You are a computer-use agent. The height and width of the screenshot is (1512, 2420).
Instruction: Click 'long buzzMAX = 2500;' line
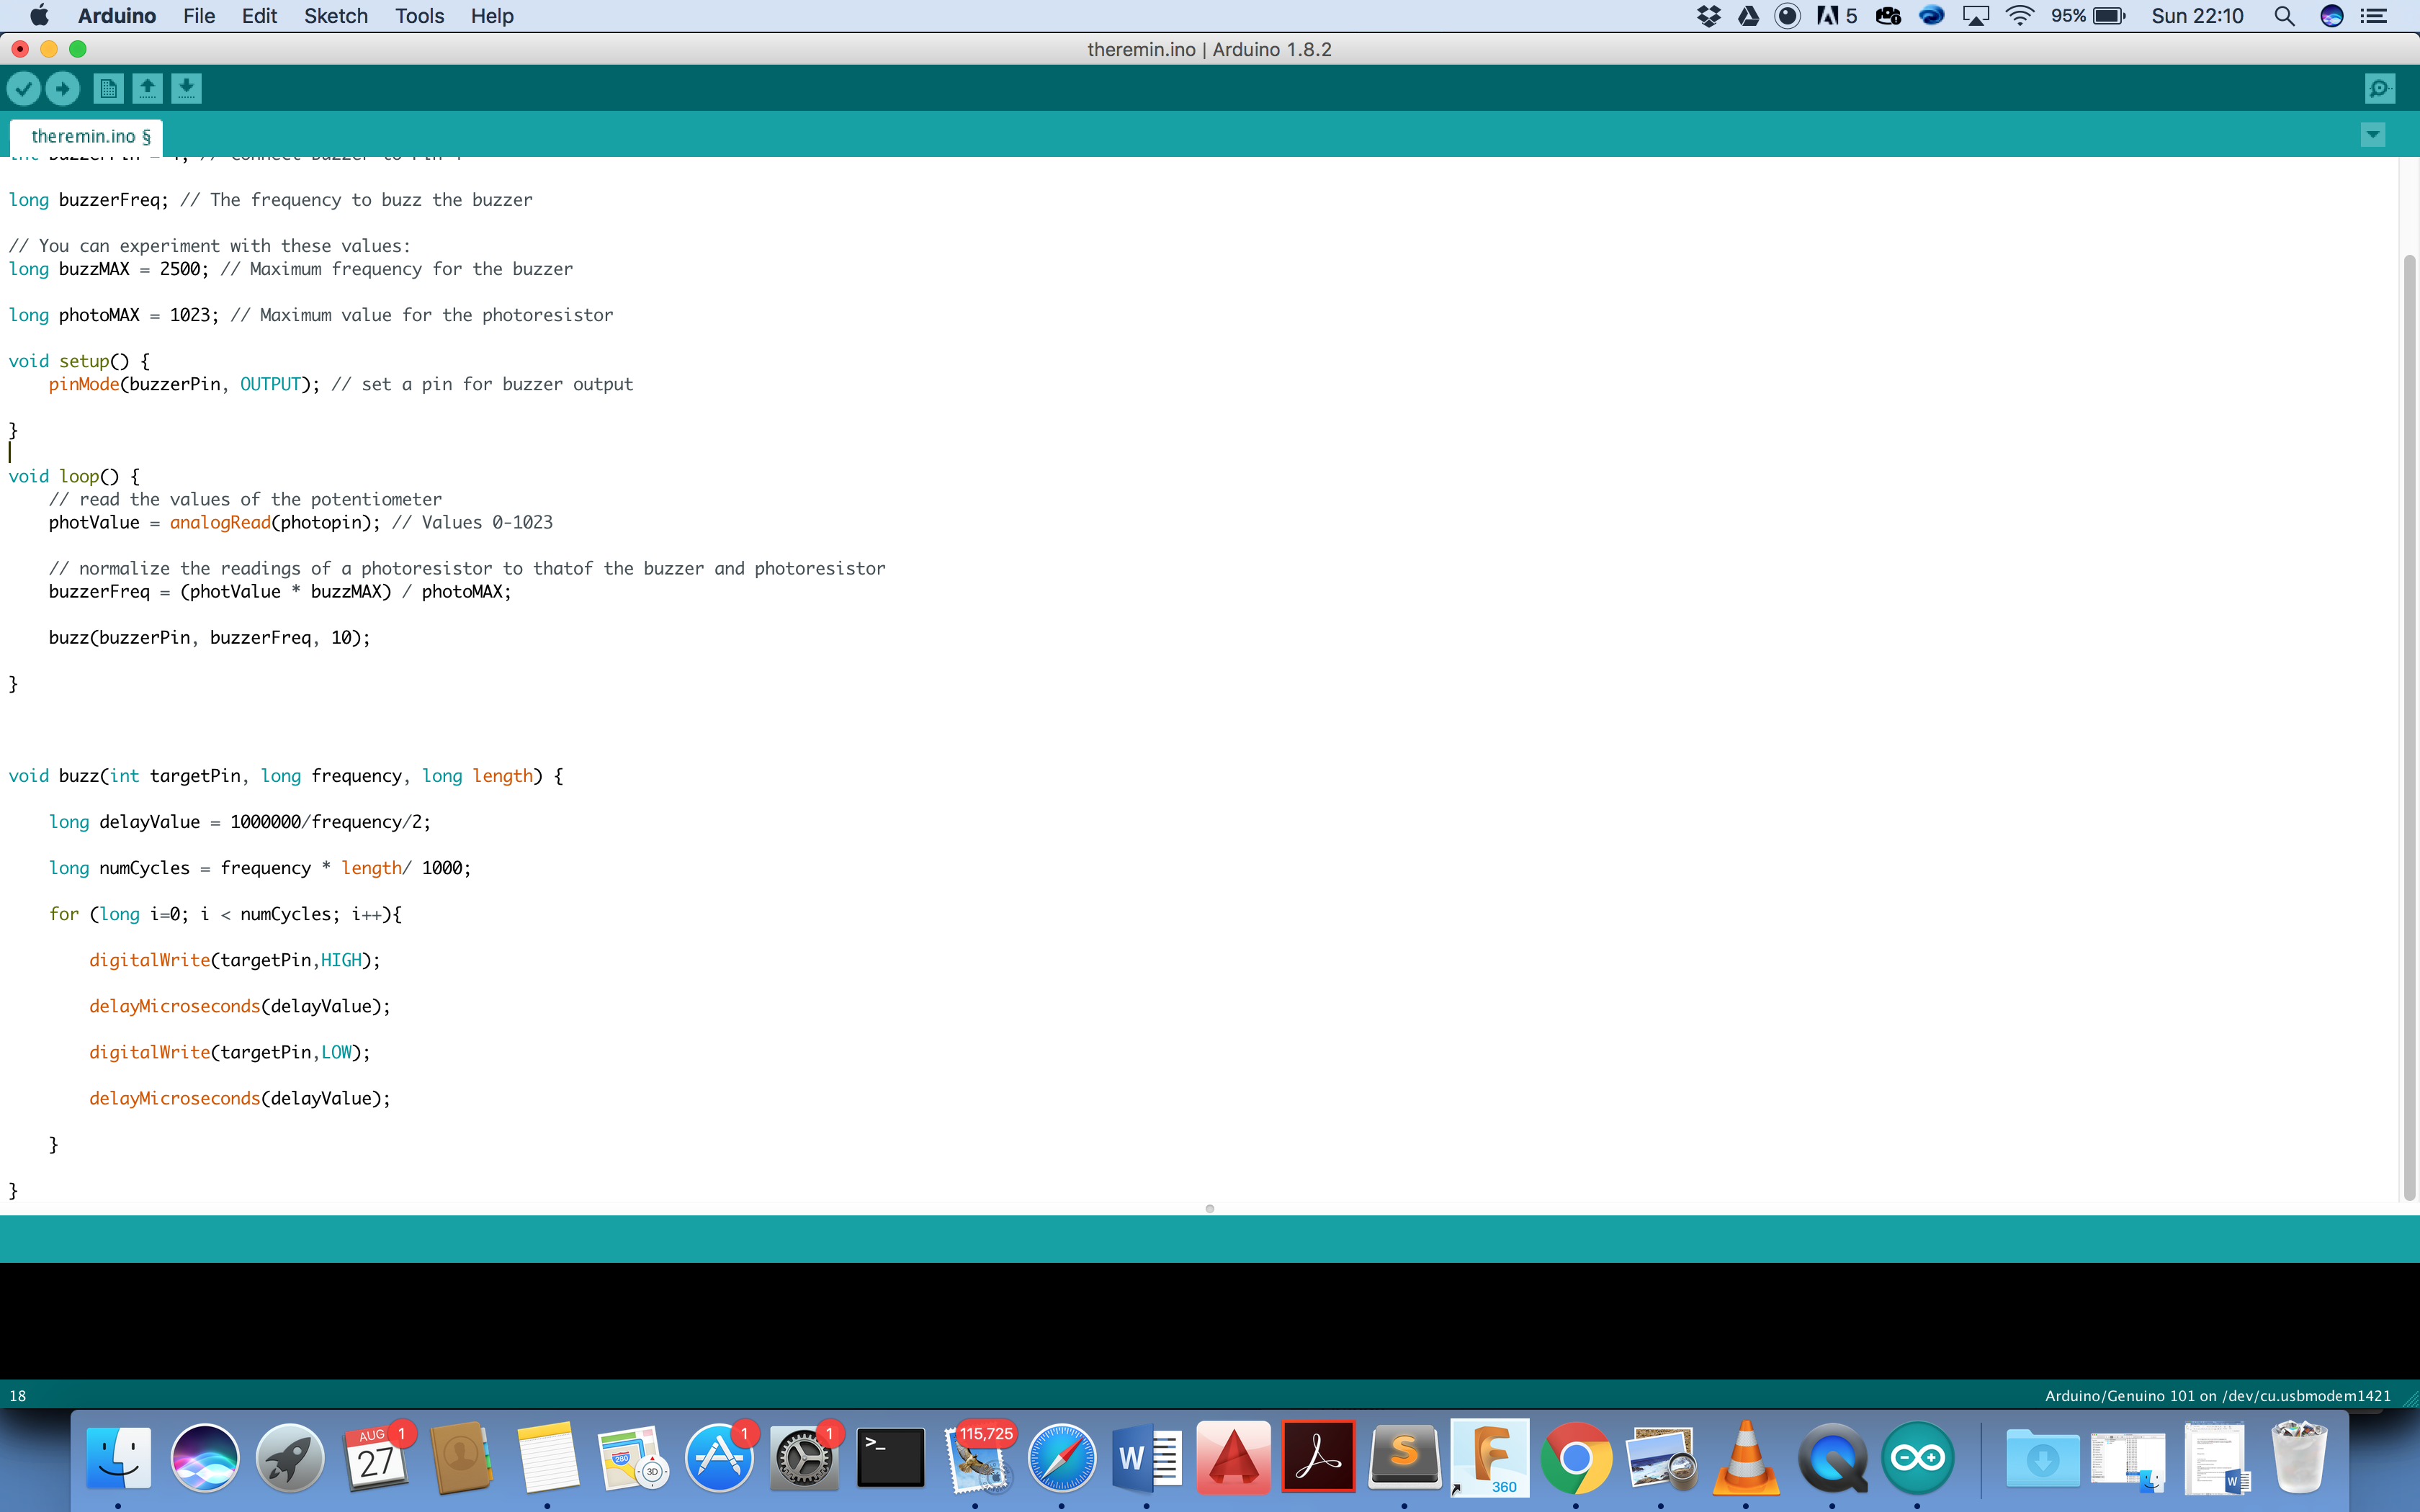coord(291,269)
